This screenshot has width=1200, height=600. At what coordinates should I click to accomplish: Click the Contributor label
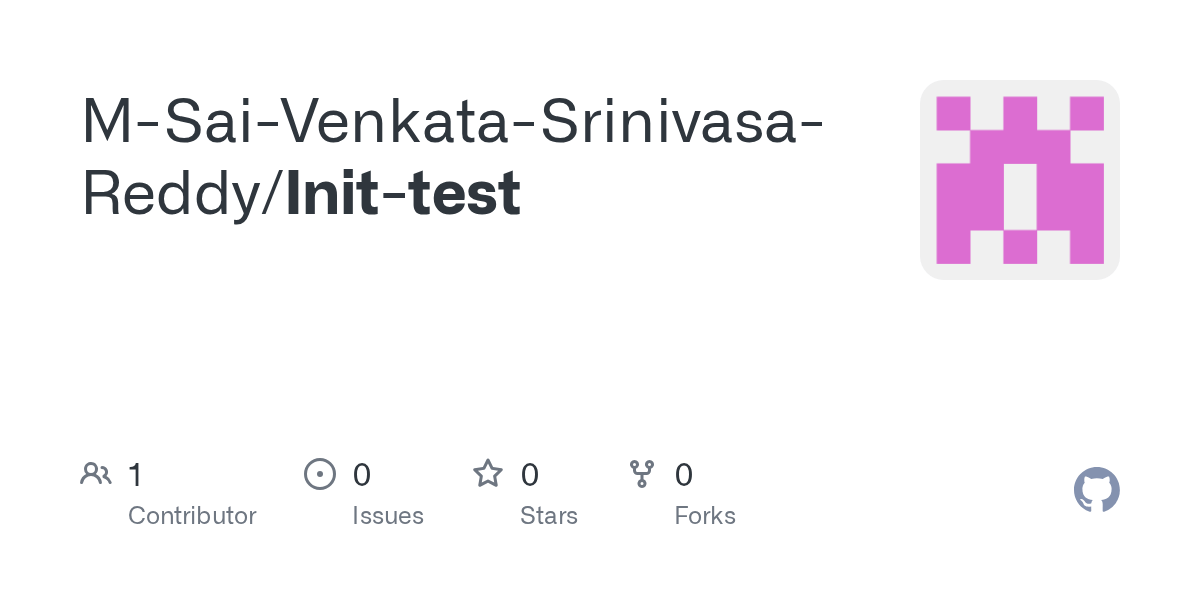(192, 516)
